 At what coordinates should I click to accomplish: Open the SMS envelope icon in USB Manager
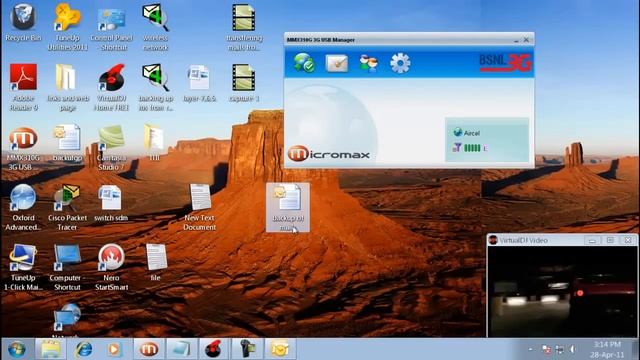click(x=337, y=63)
